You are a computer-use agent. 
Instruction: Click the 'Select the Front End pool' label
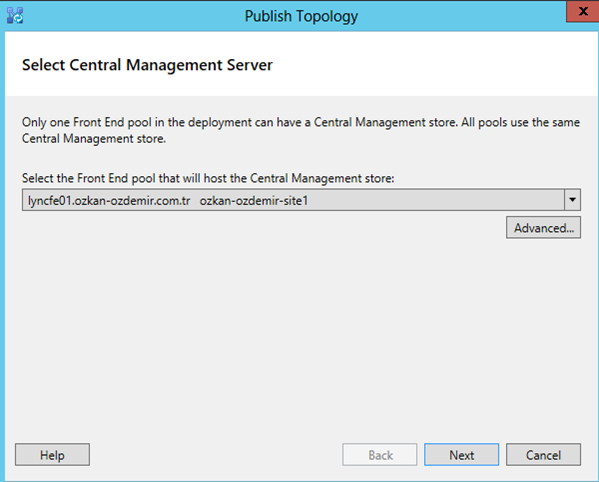tap(208, 178)
